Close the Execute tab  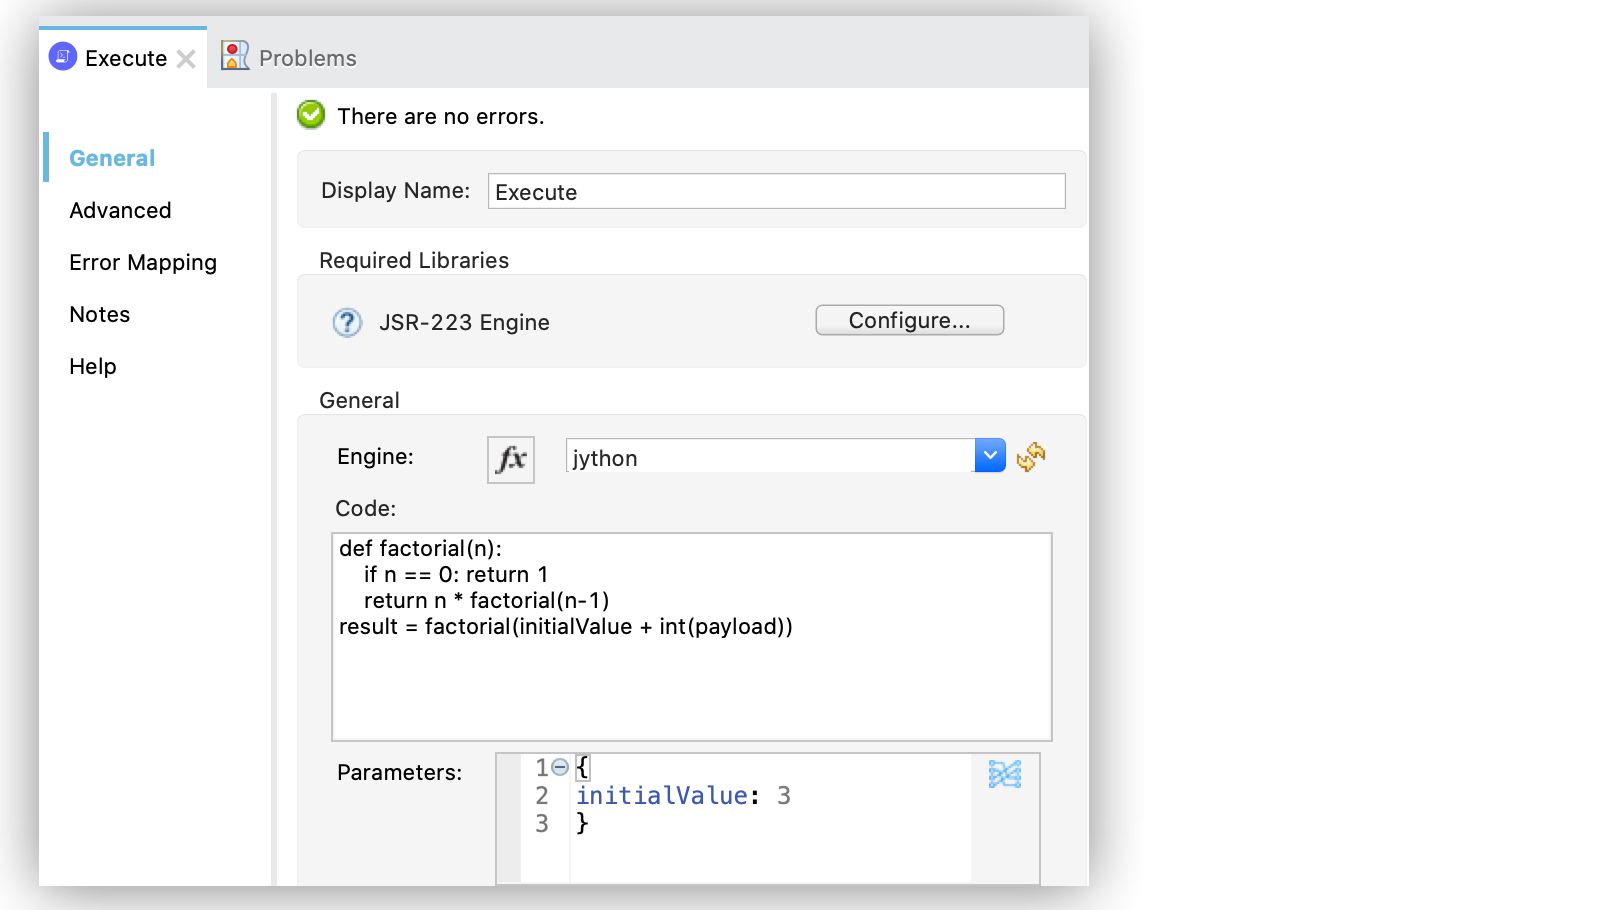[x=186, y=59]
